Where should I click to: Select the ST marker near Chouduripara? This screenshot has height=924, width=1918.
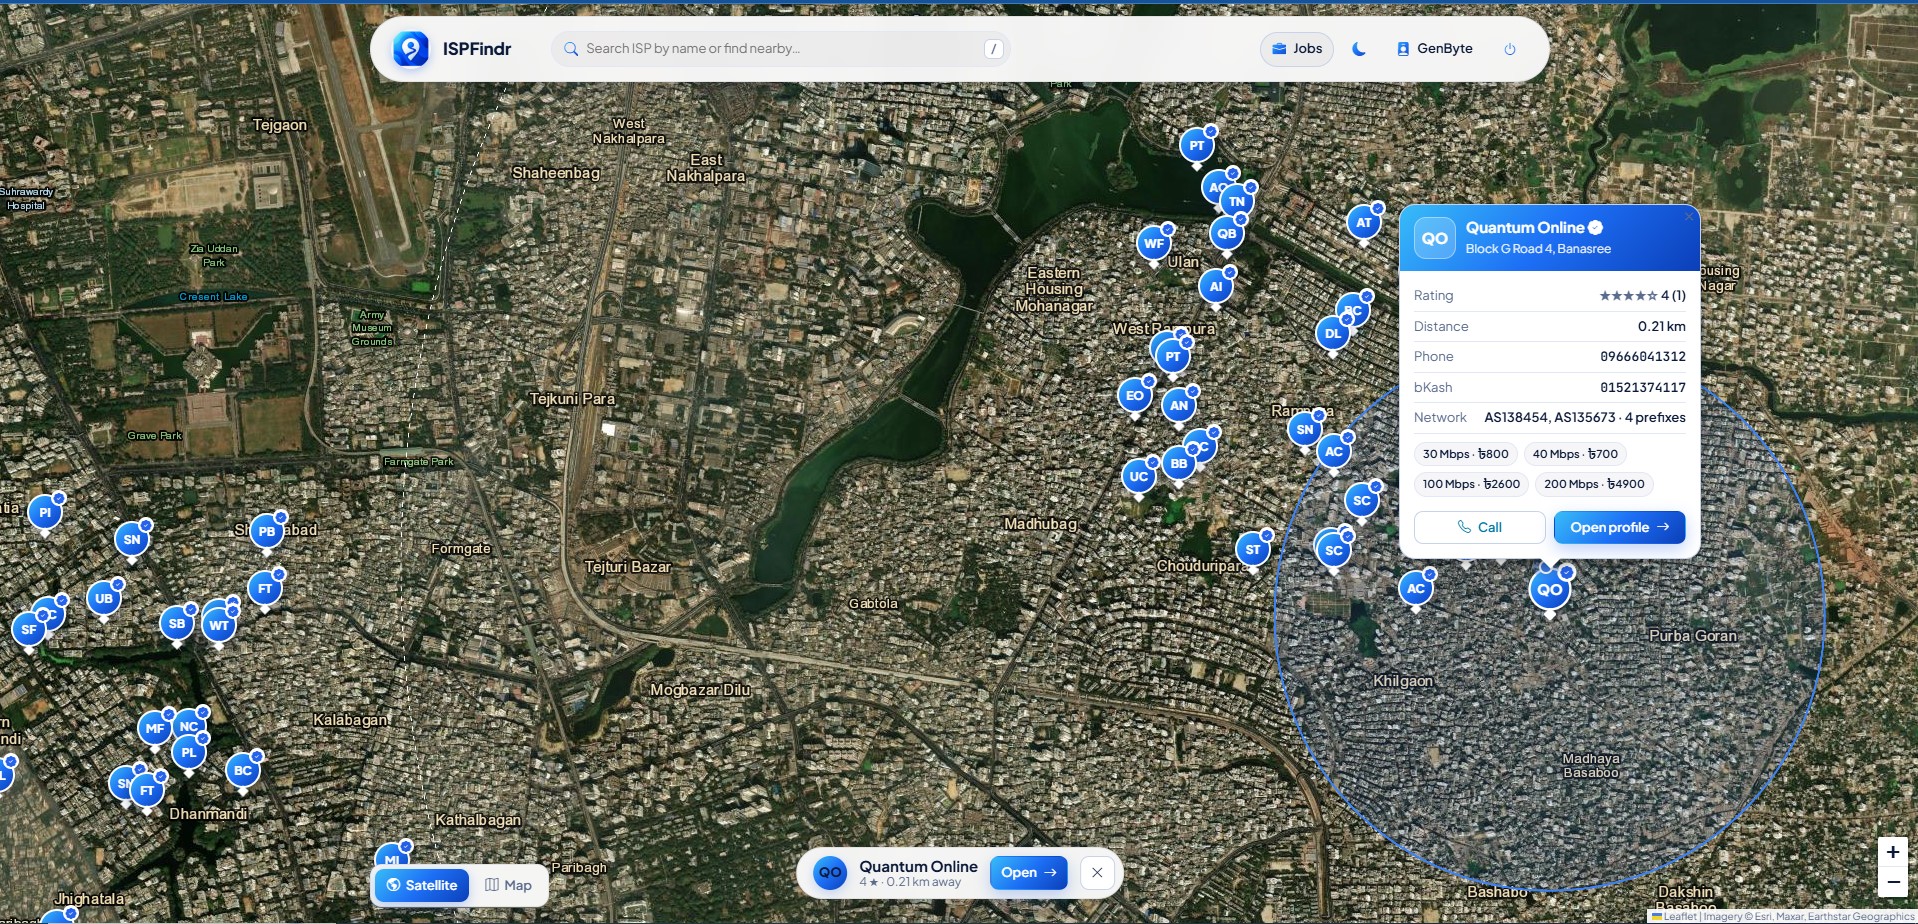pyautogui.click(x=1253, y=550)
